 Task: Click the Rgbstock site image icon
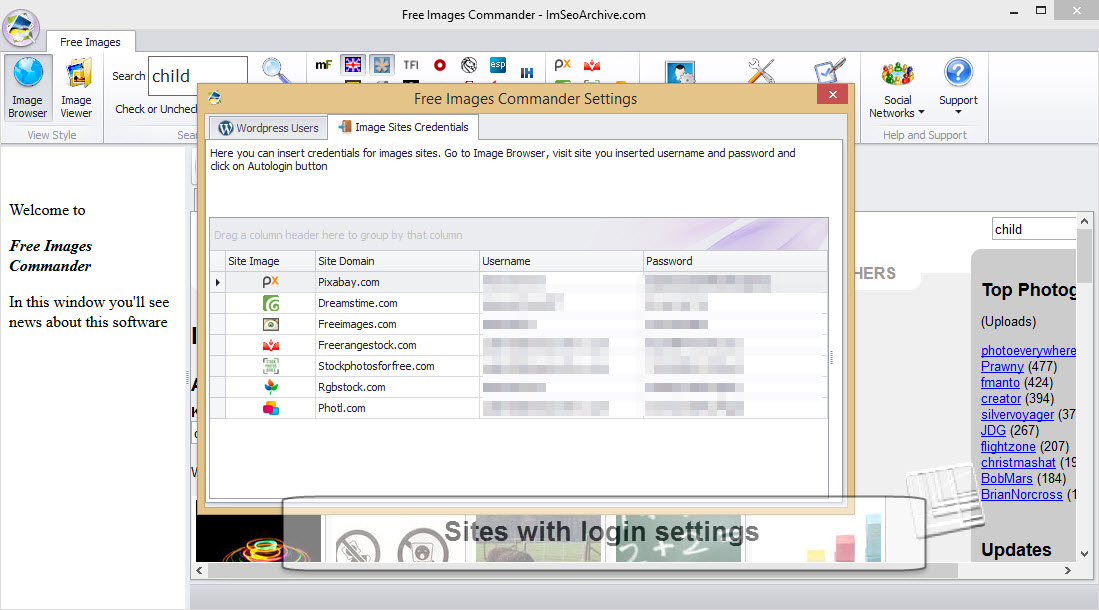click(271, 387)
